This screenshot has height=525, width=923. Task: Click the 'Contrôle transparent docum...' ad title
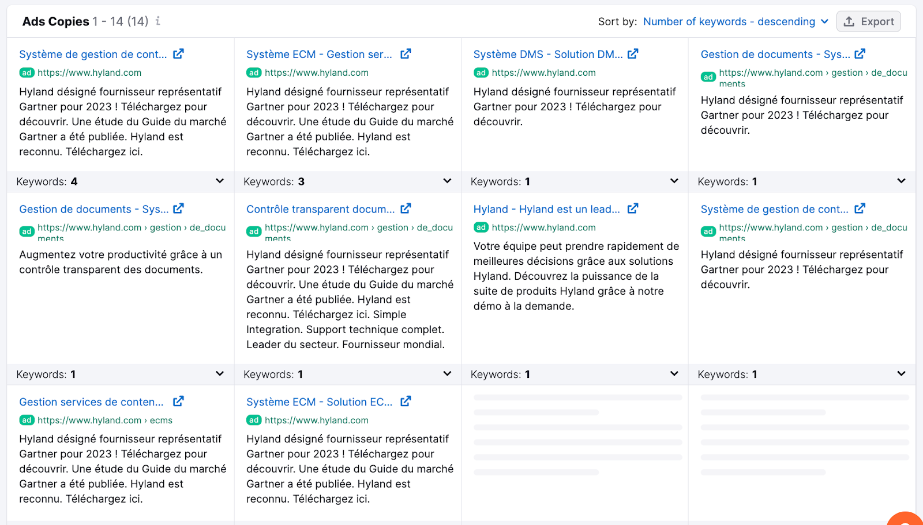(x=320, y=209)
